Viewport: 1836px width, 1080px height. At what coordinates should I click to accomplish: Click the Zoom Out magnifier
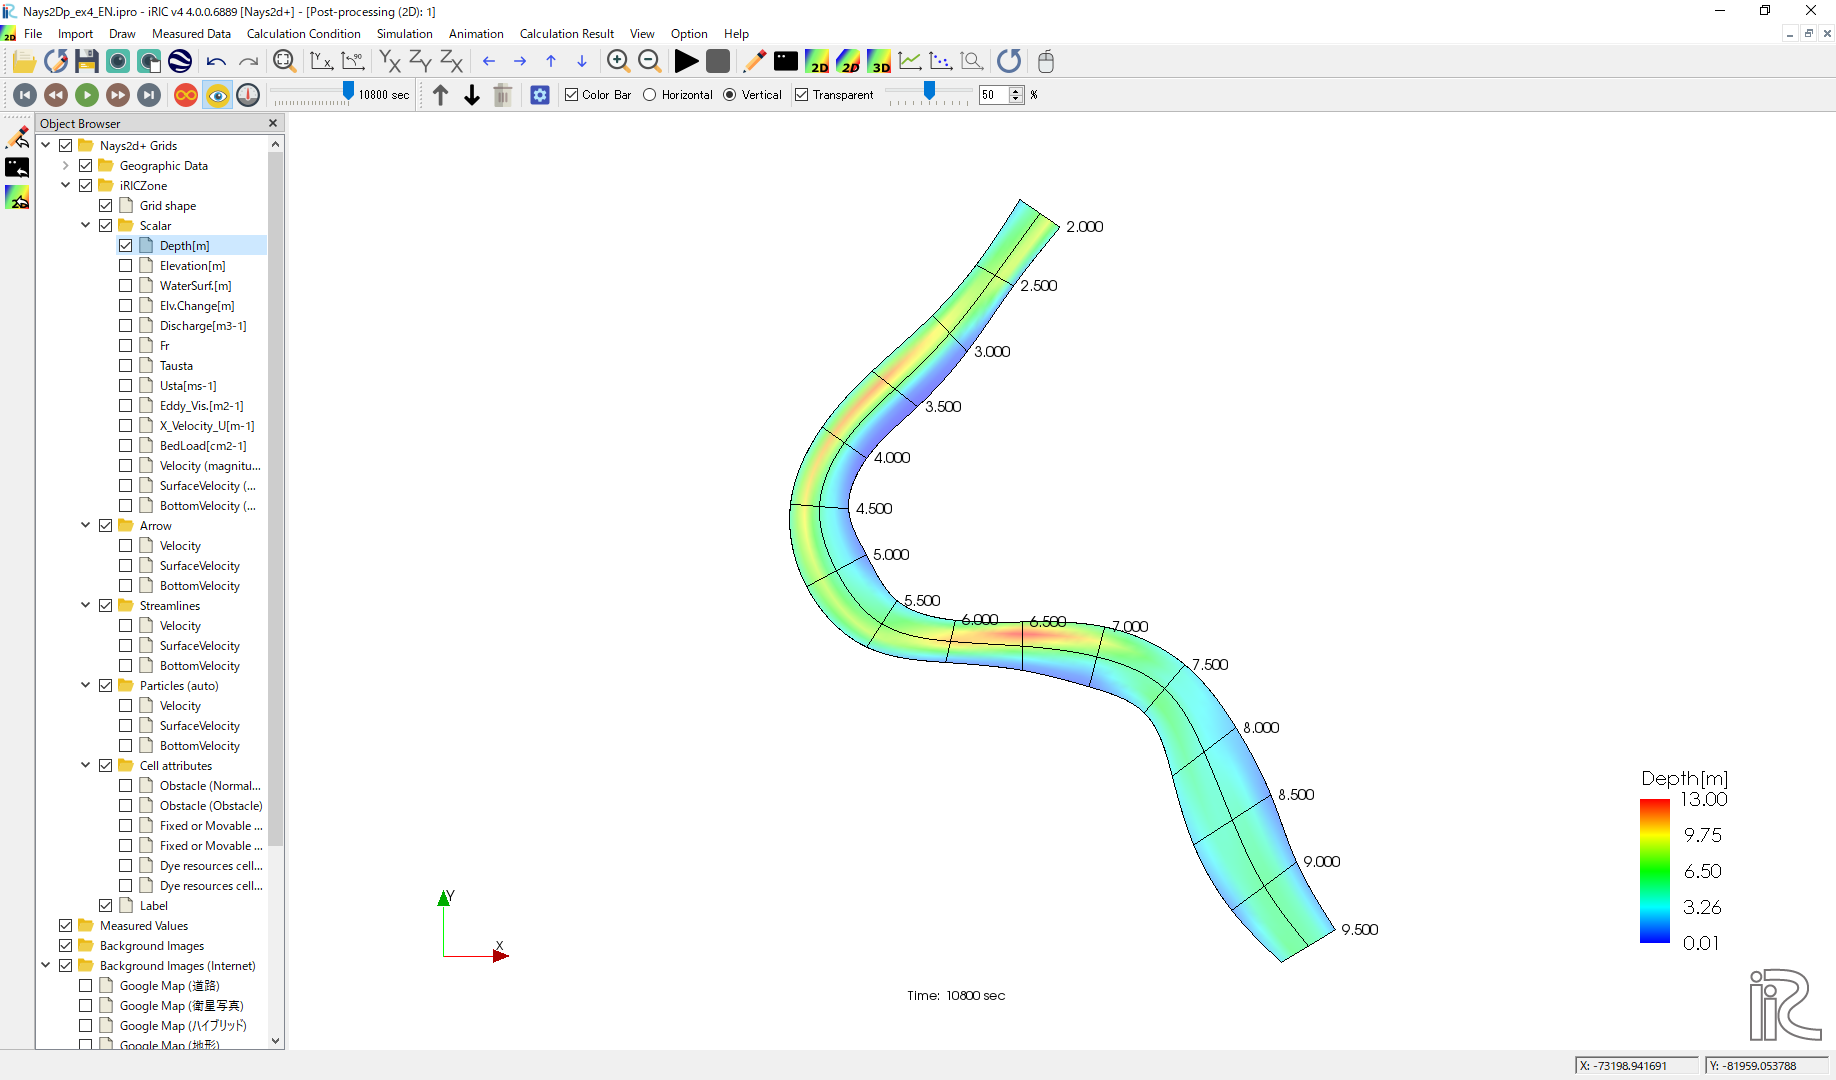649,62
